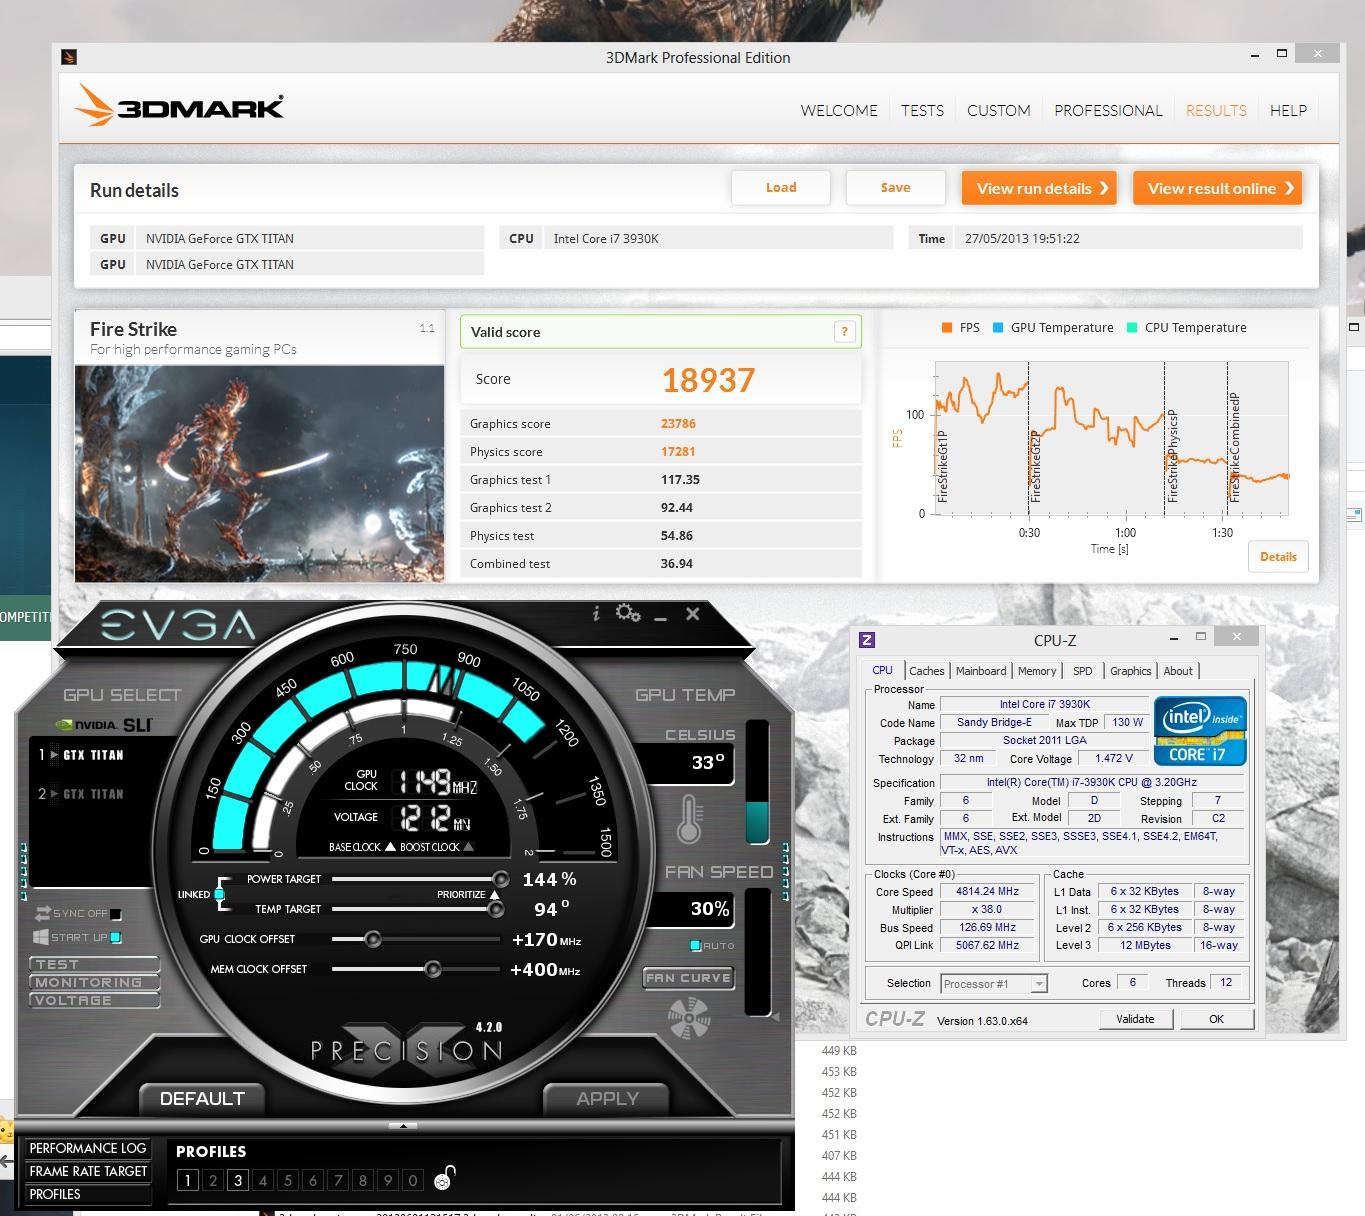This screenshot has width=1365, height=1216.
Task: Click the thermometer icon under GPU Temp
Action: pos(689,819)
